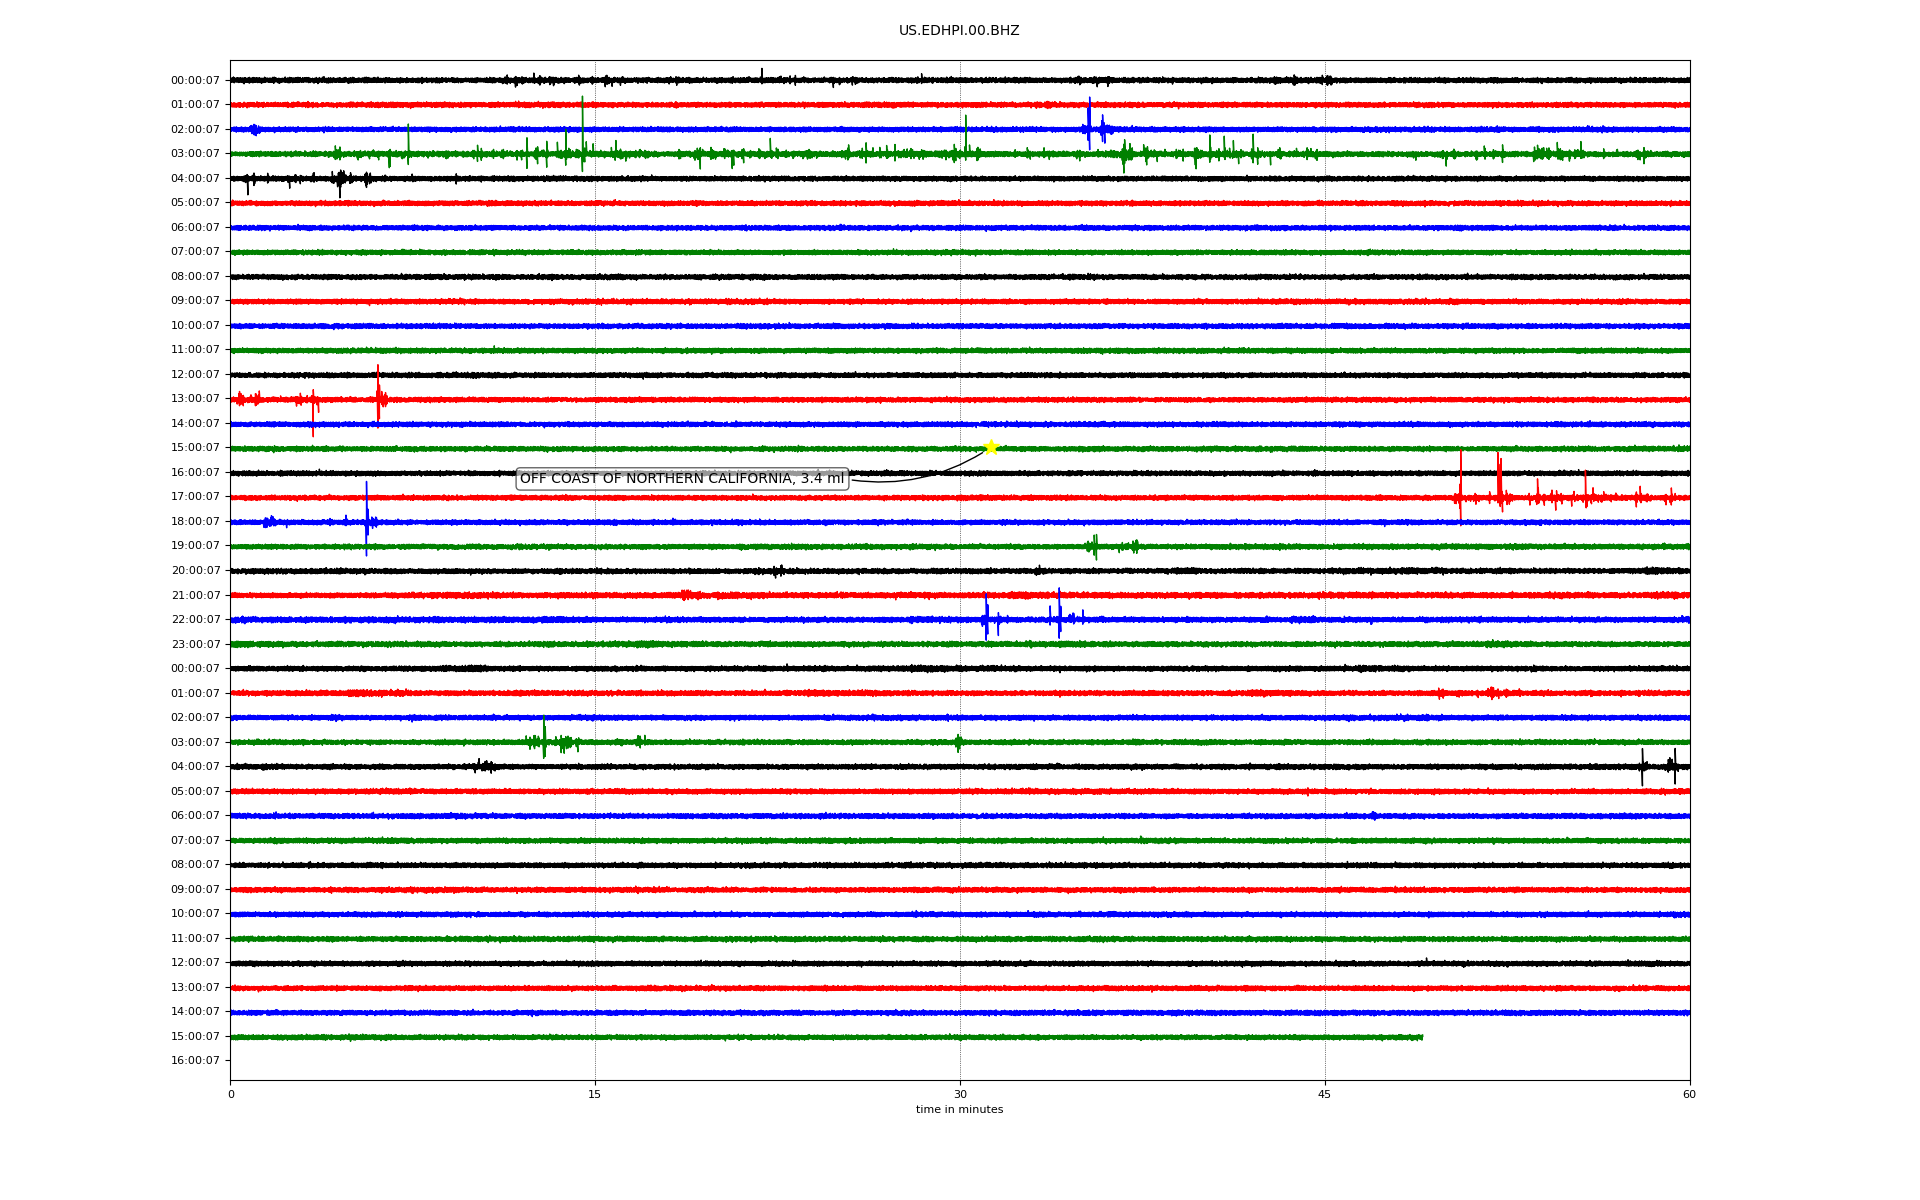Click the bottom-most 16:00:07 row label
Image resolution: width=1920 pixels, height=1200 pixels.
(195, 1061)
